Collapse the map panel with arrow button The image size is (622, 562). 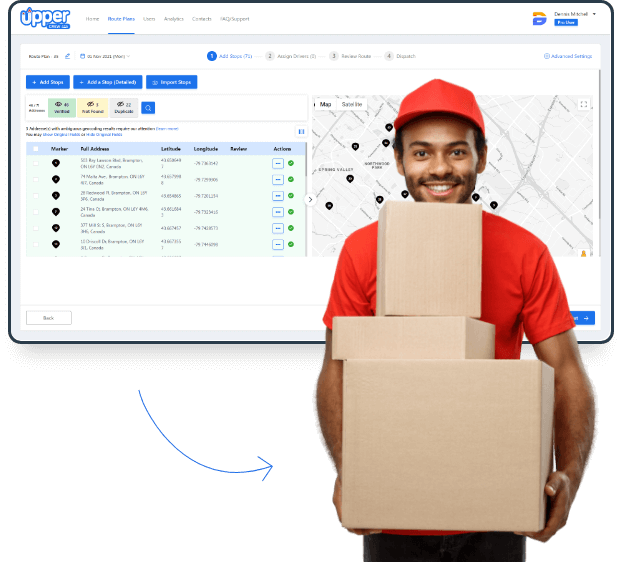310,199
